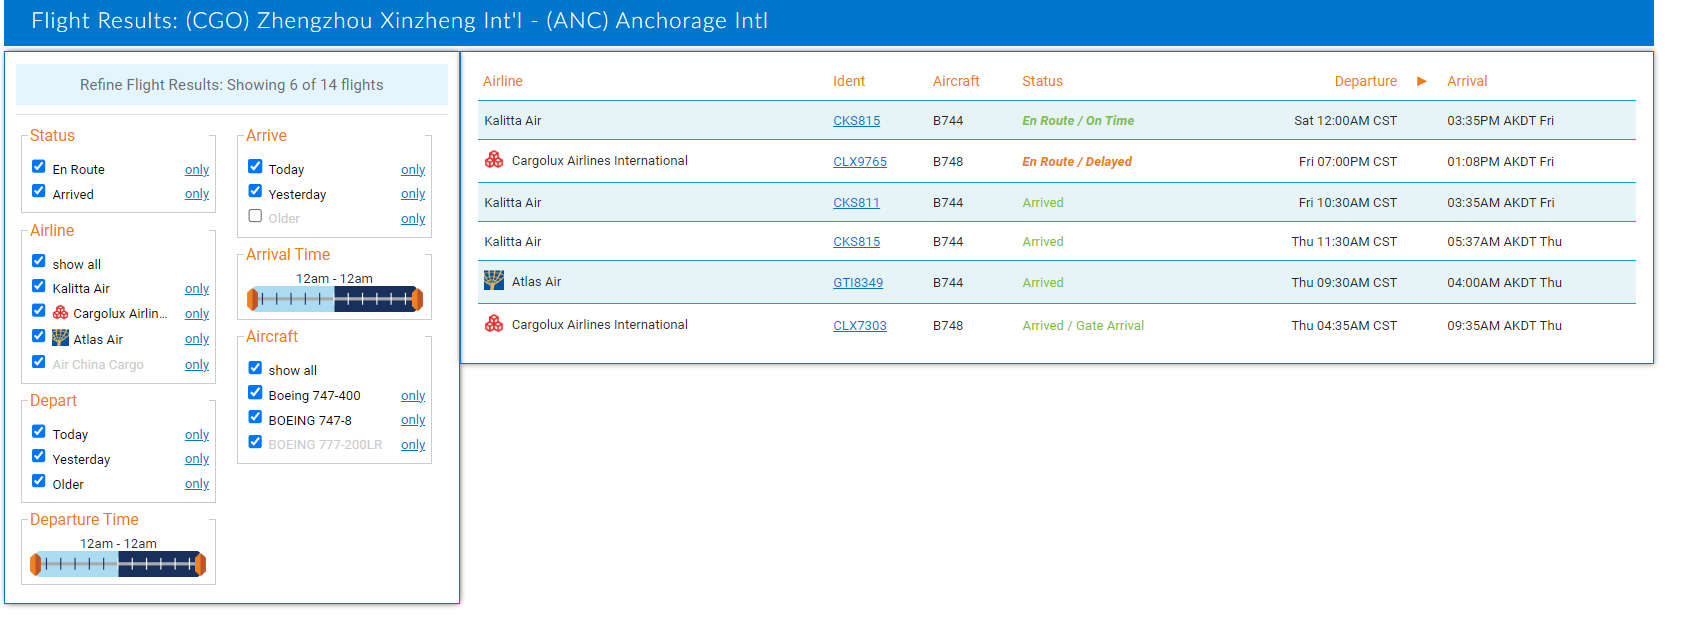The width and height of the screenshot is (1684, 621).
Task: Click the Atlas Air logo in the Airline filter
Action: click(61, 338)
